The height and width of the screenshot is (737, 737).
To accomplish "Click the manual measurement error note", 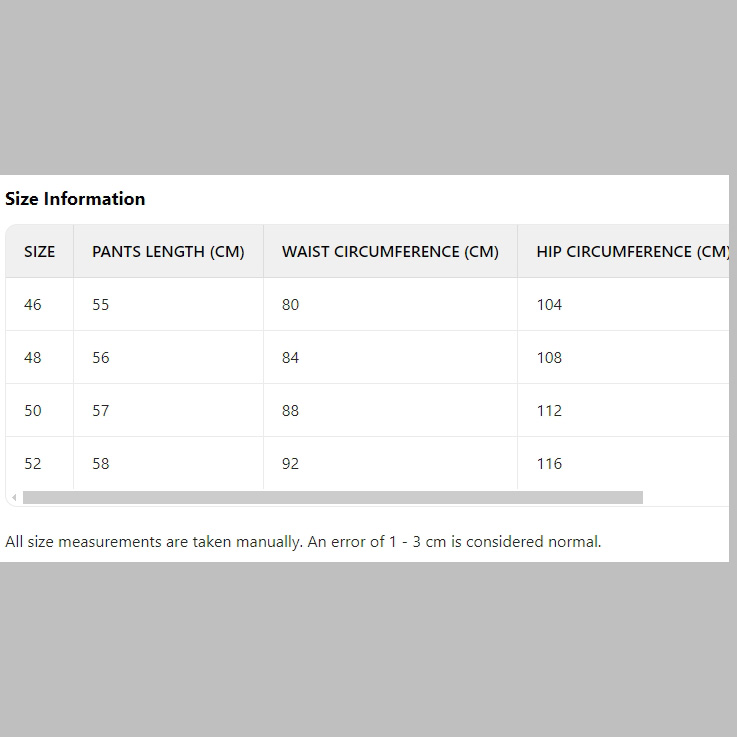I will tap(303, 542).
